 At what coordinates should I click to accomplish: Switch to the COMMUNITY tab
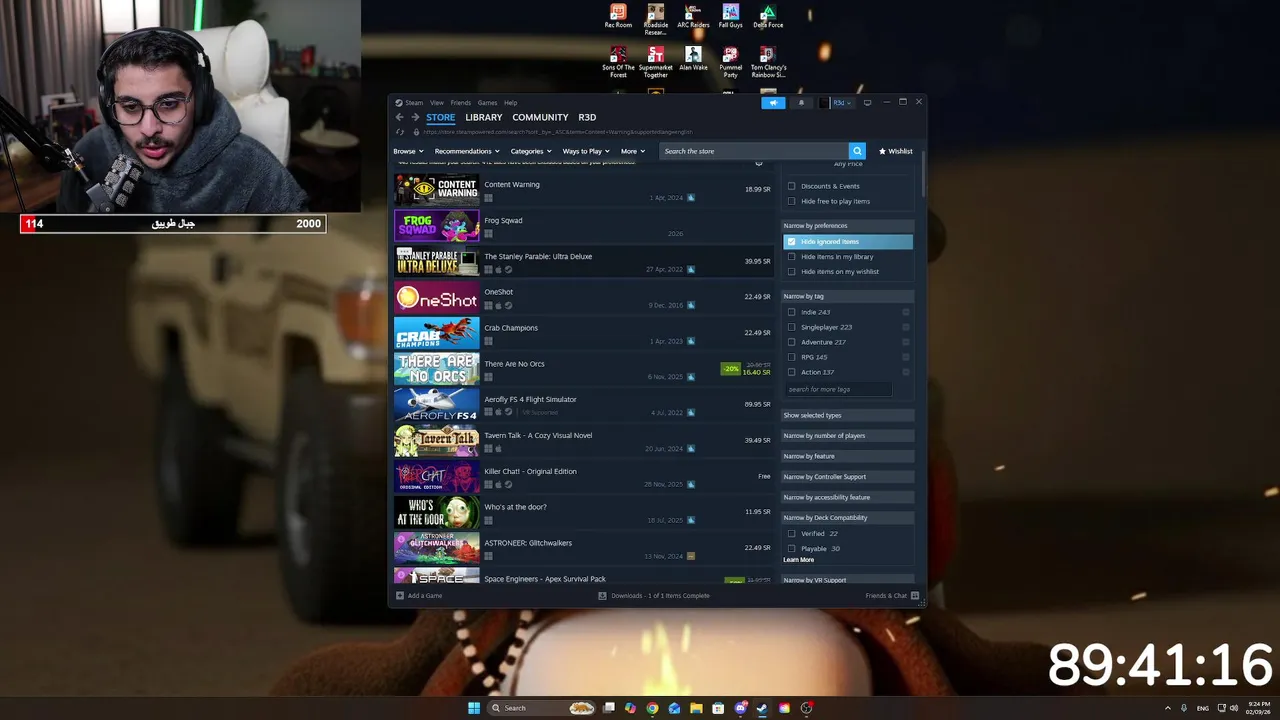[540, 117]
